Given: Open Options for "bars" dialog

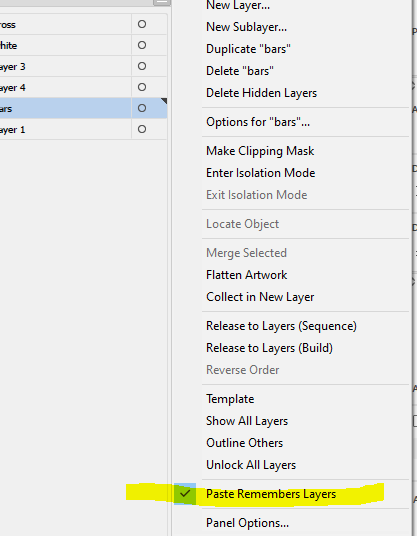Looking at the screenshot, I should [x=258, y=122].
